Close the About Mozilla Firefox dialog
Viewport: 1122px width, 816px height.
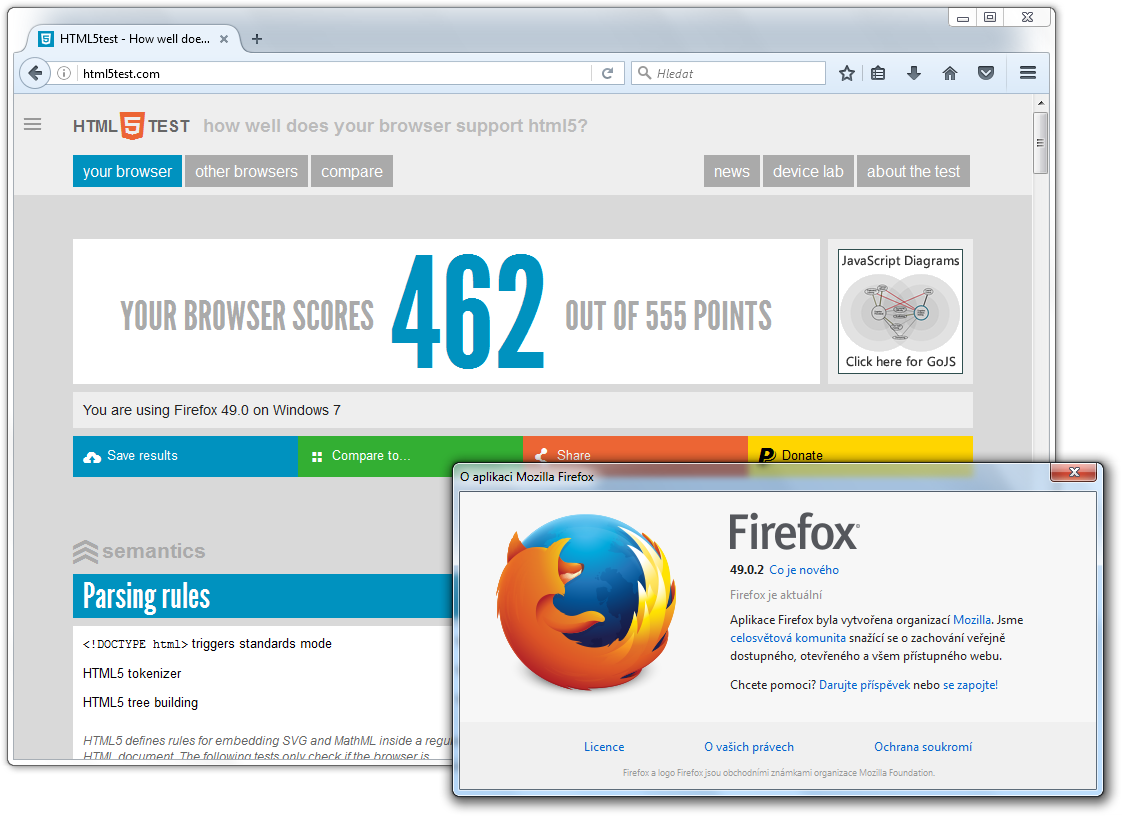(x=1073, y=472)
